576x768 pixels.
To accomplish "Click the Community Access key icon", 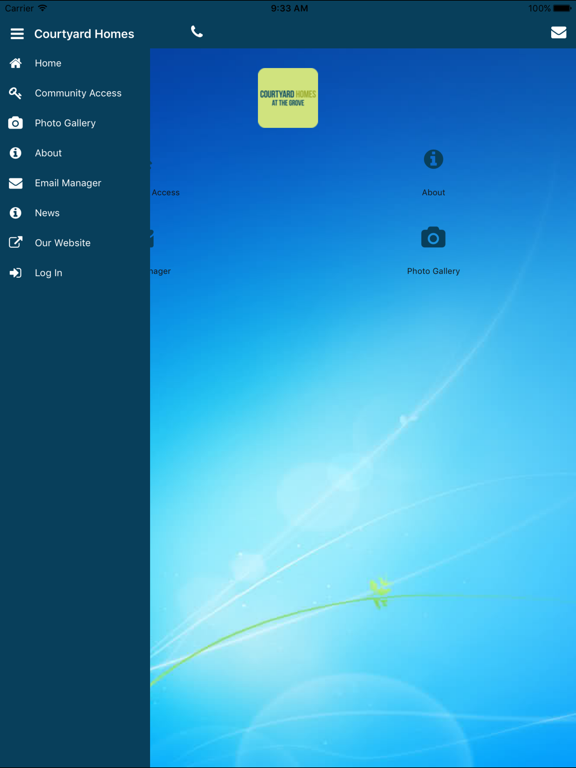I will tap(16, 93).
